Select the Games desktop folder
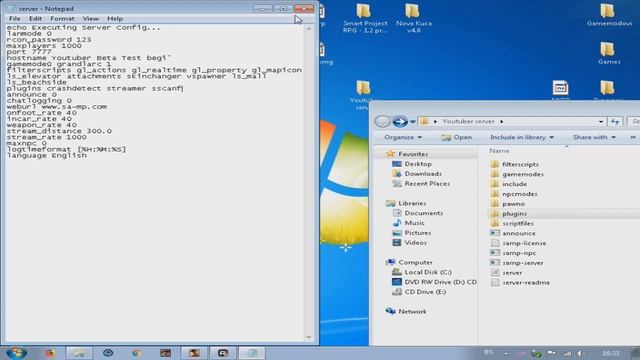The image size is (640, 360). [x=609, y=53]
